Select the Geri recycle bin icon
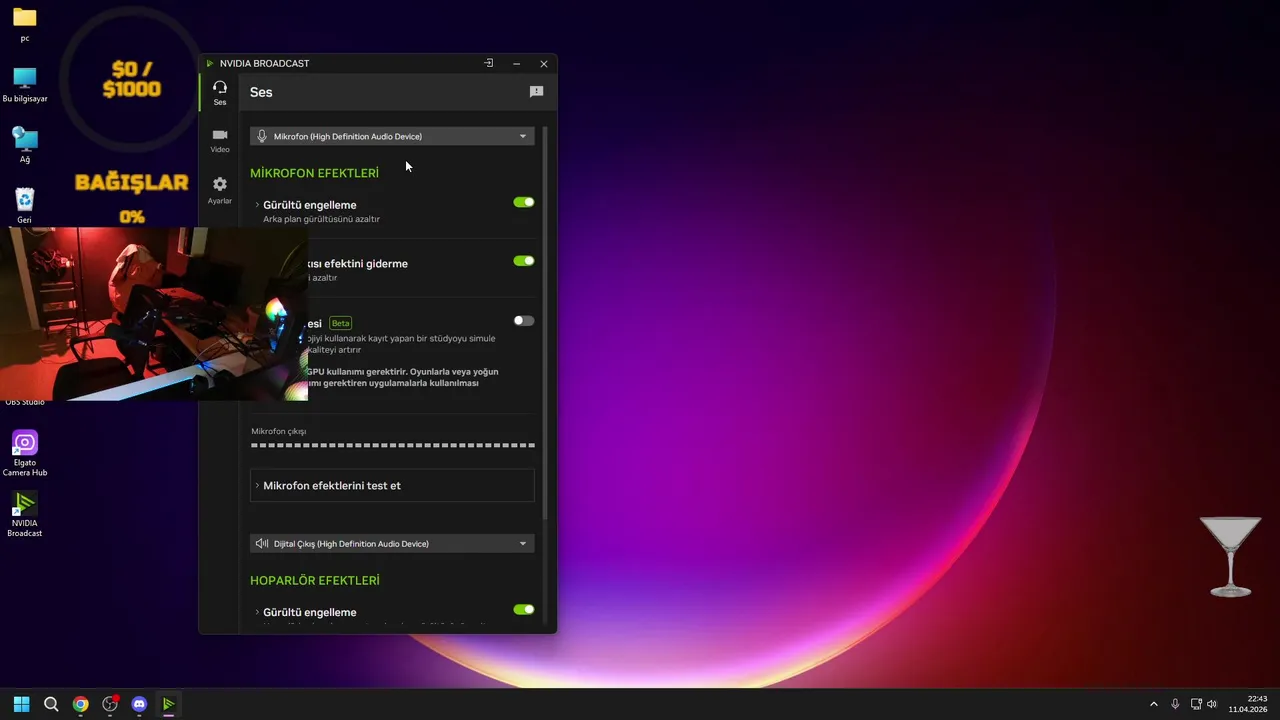The width and height of the screenshot is (1280, 720). (x=25, y=206)
